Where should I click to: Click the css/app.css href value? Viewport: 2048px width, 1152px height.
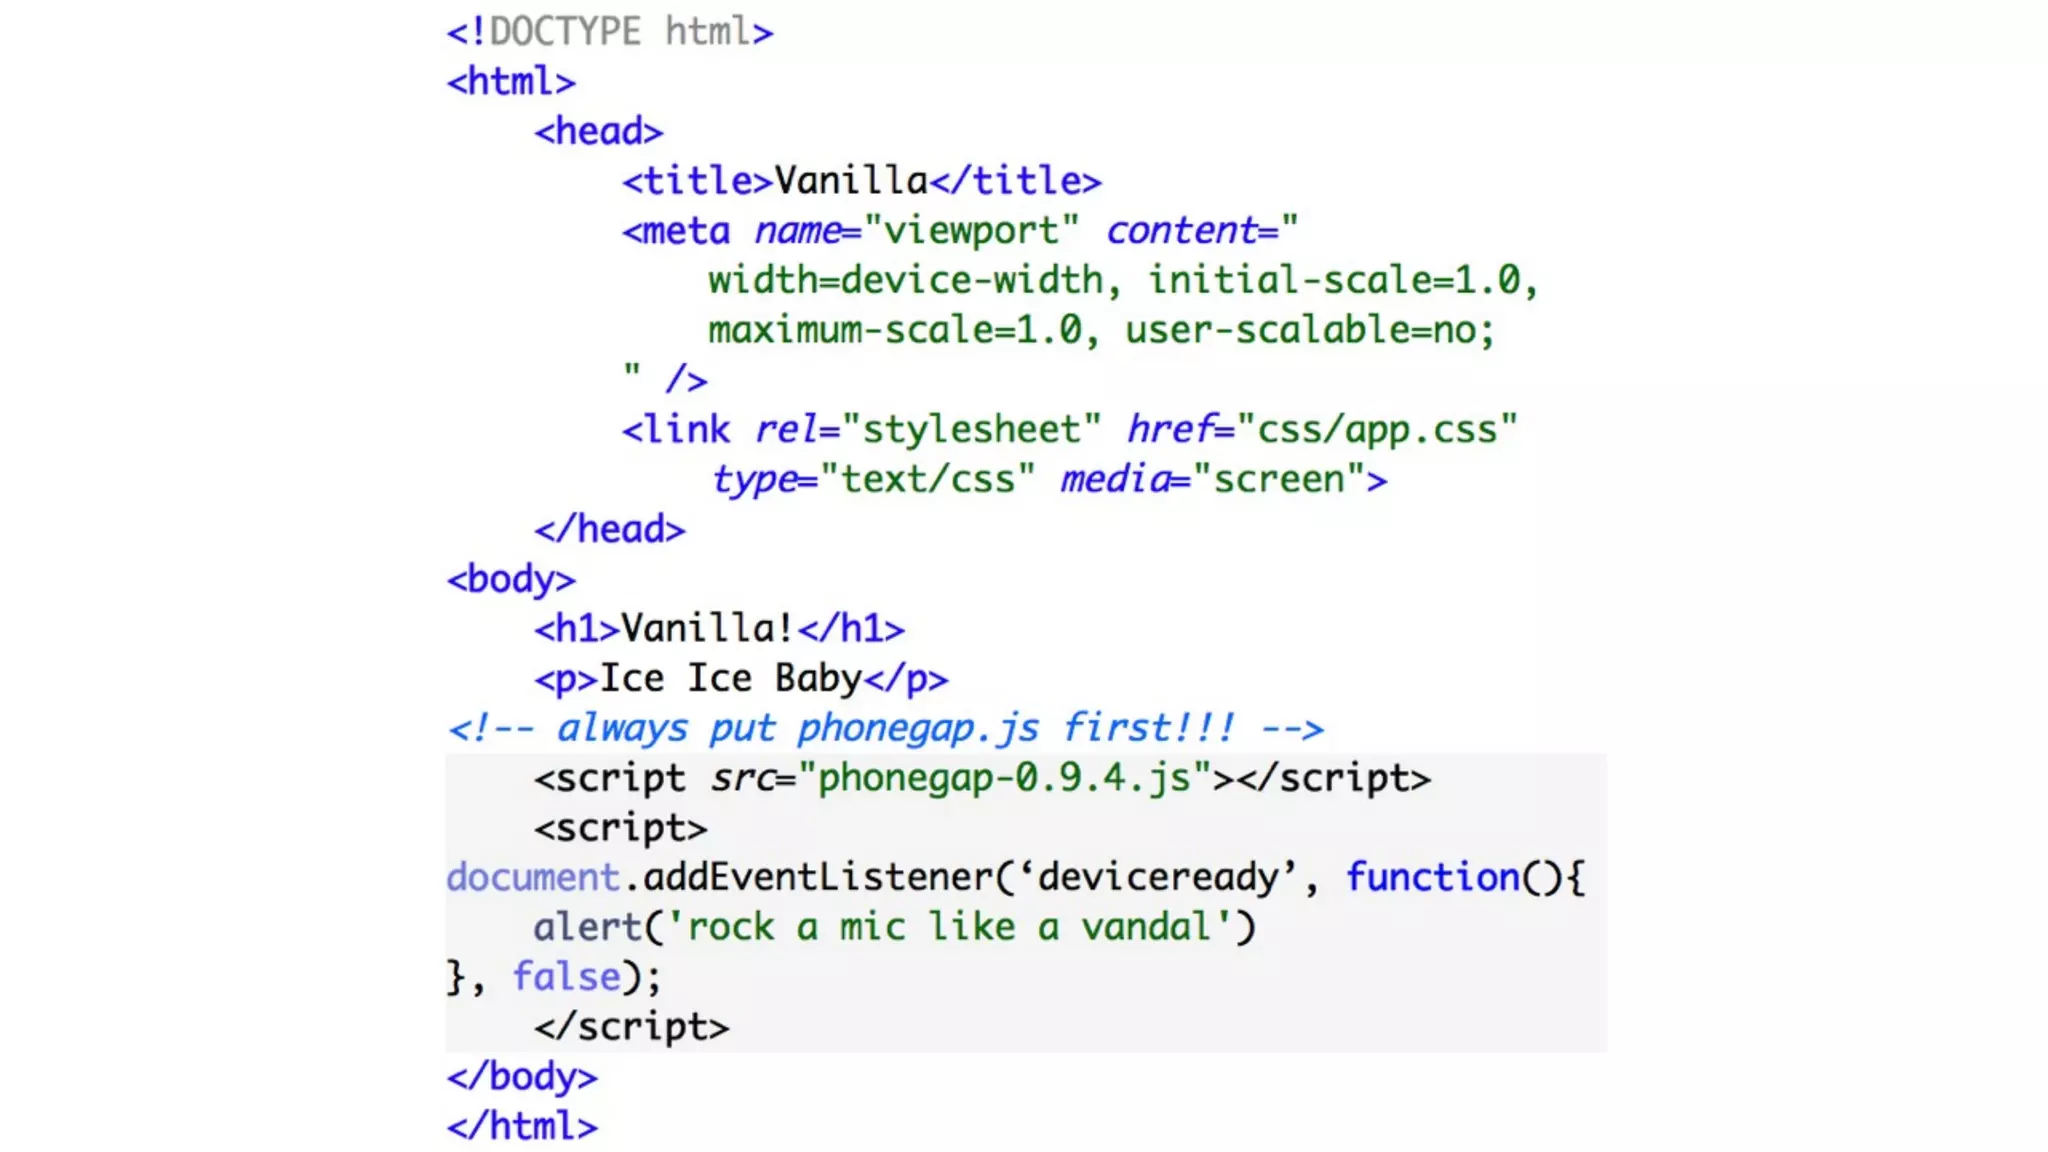(1376, 430)
